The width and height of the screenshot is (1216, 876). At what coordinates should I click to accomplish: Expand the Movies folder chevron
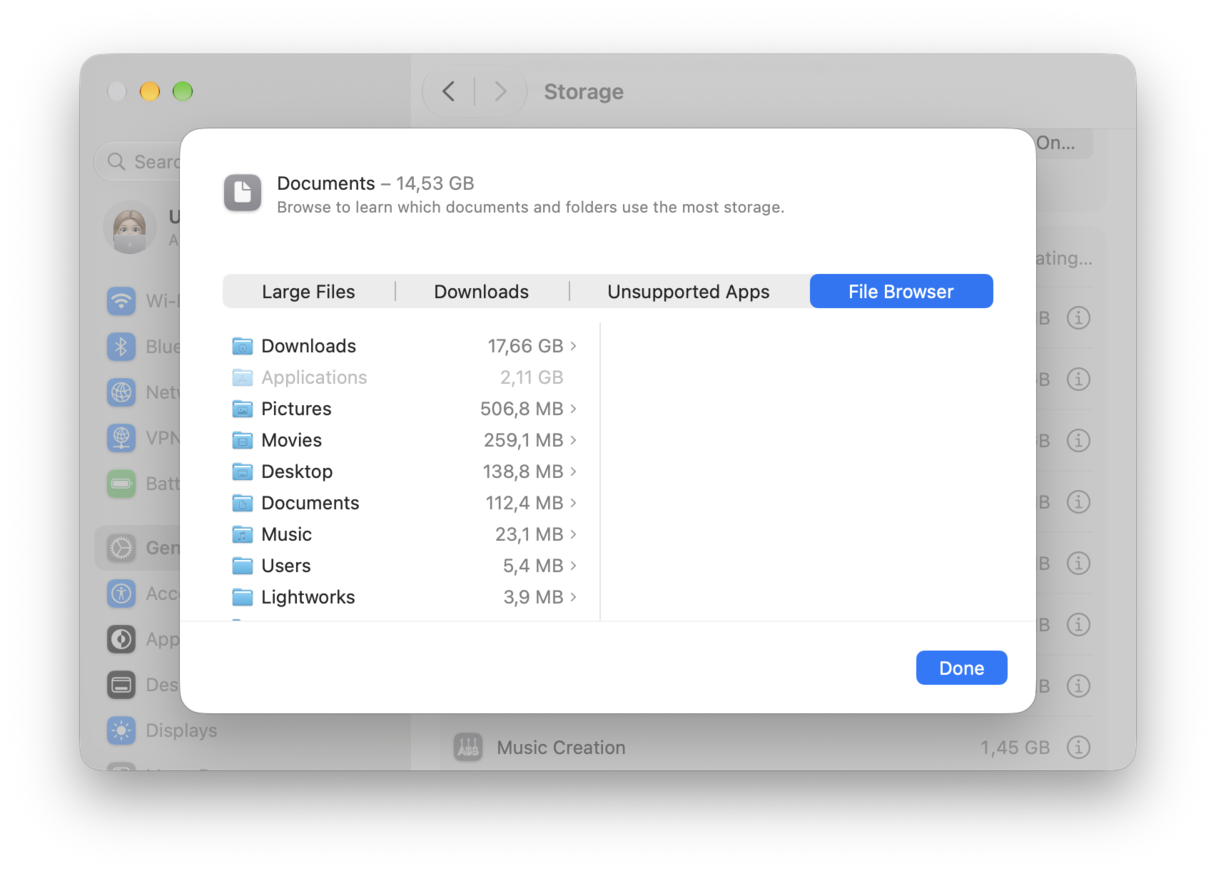(x=573, y=440)
